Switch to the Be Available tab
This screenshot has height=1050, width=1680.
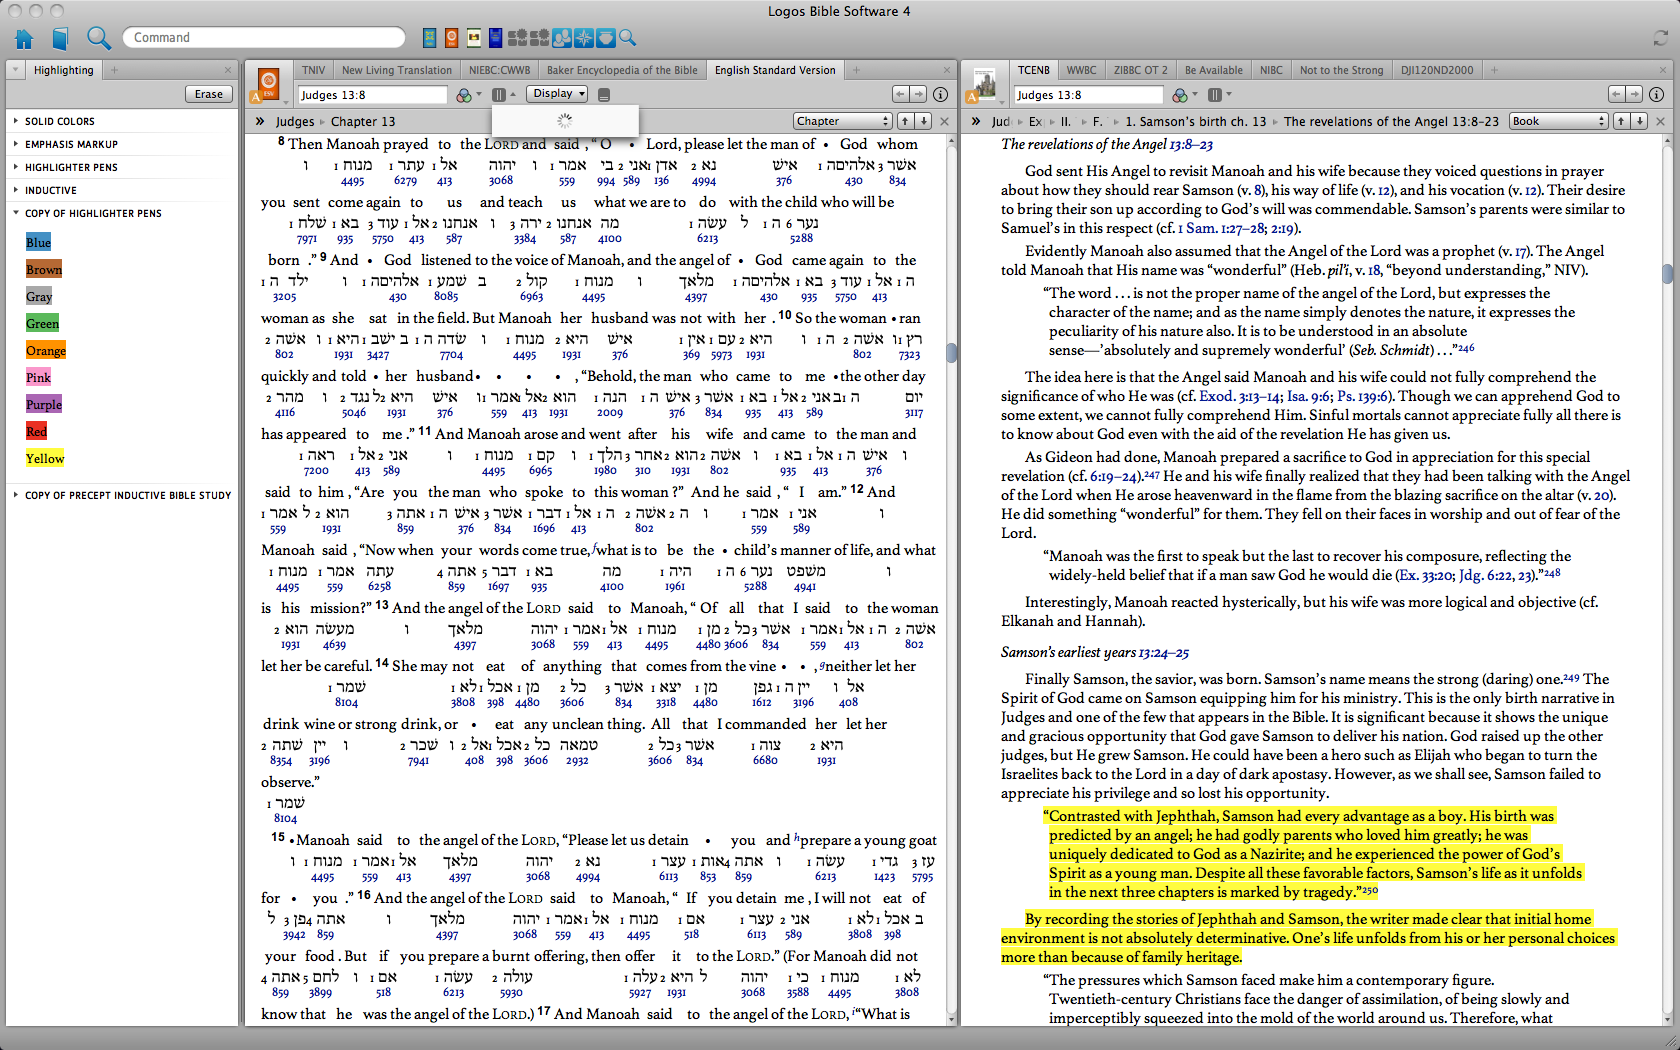click(x=1214, y=70)
